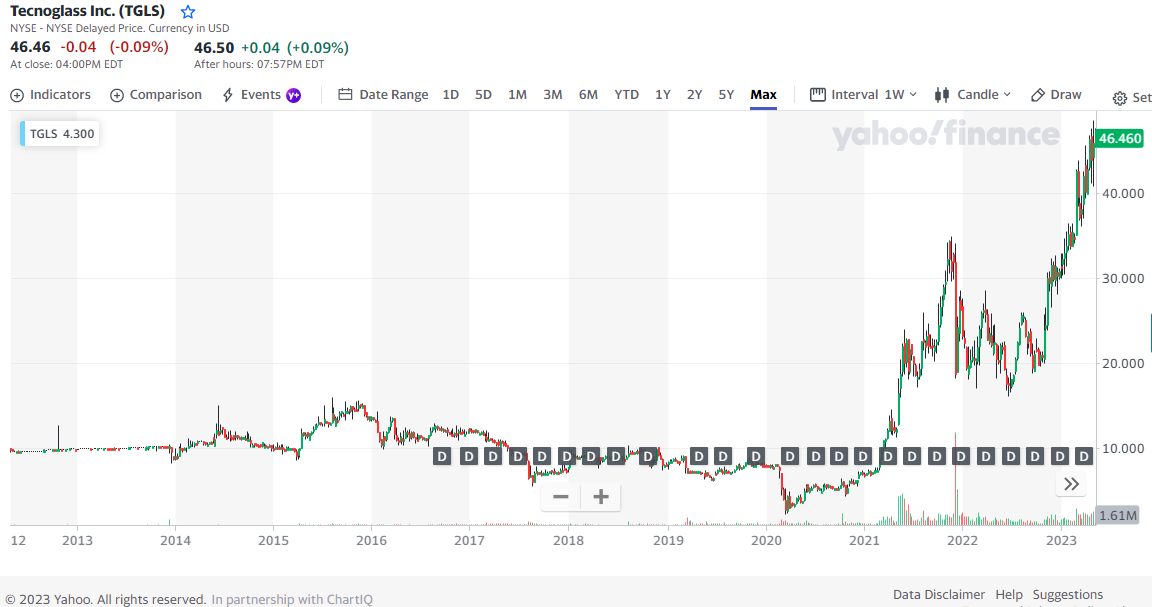Click the lightning bolt Events icon

pyautogui.click(x=228, y=95)
